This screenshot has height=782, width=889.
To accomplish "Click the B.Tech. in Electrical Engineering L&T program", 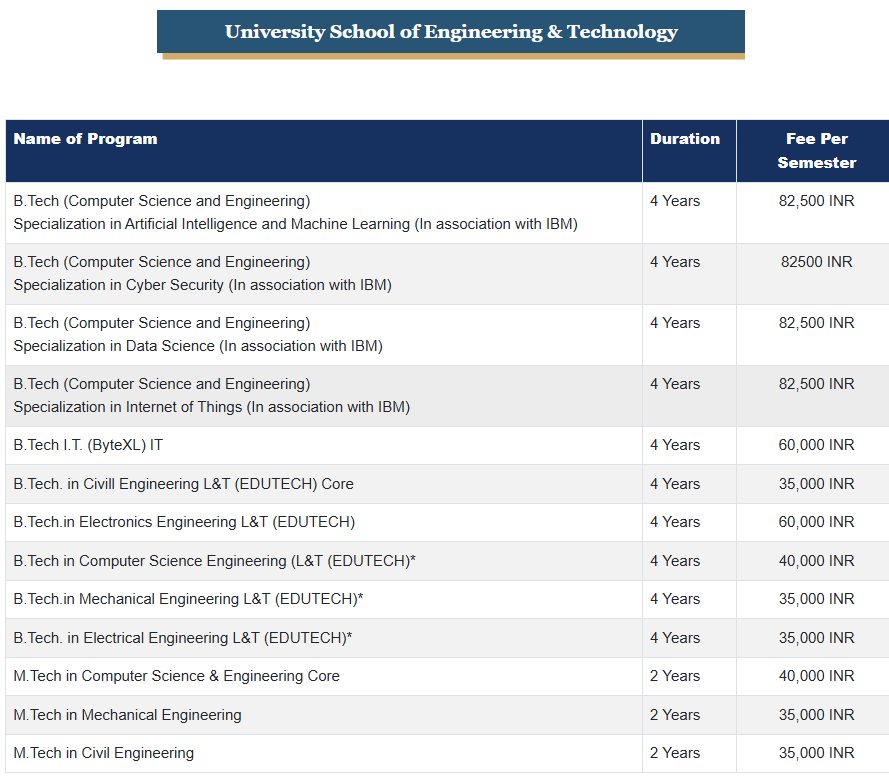I will click(182, 638).
